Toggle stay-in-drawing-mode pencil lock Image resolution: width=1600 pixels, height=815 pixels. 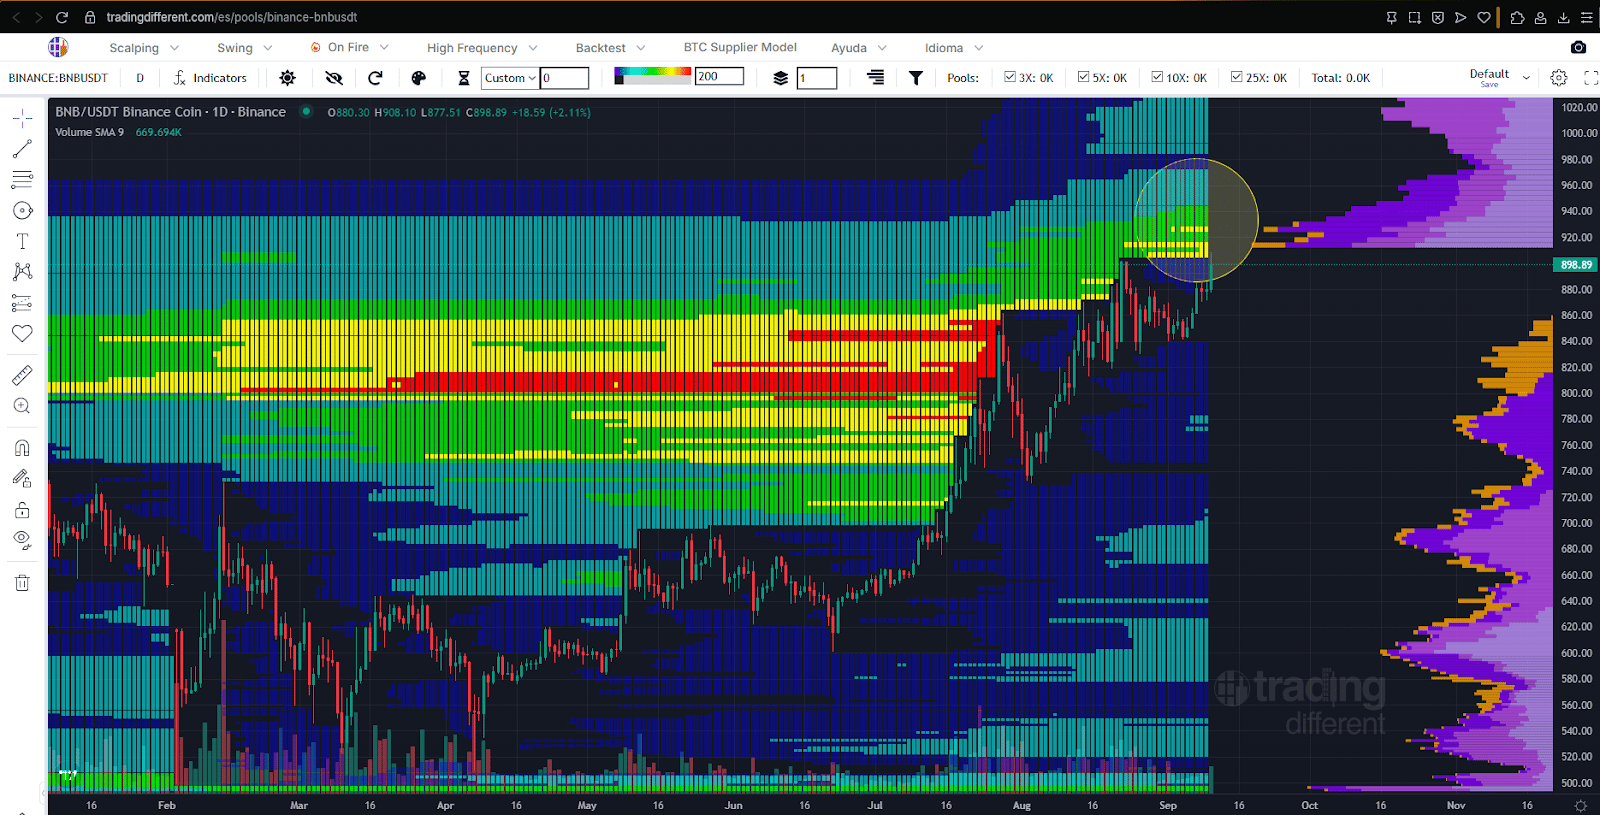(22, 479)
